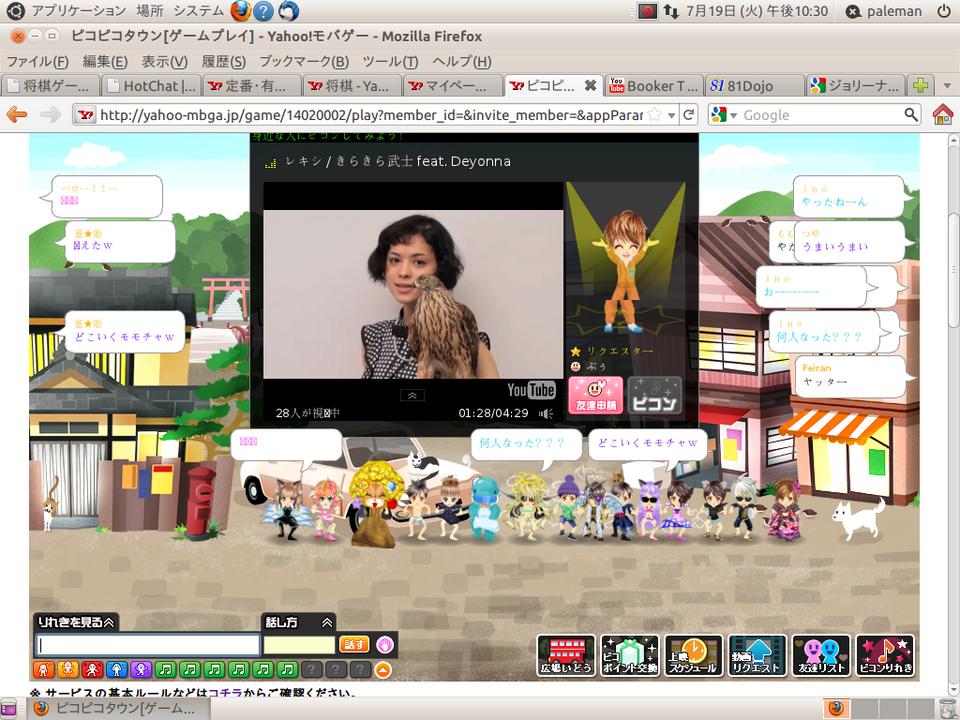The image size is (960, 720).
Task: Trigger the yellow-orange avatar emote icon
Action: [68, 670]
